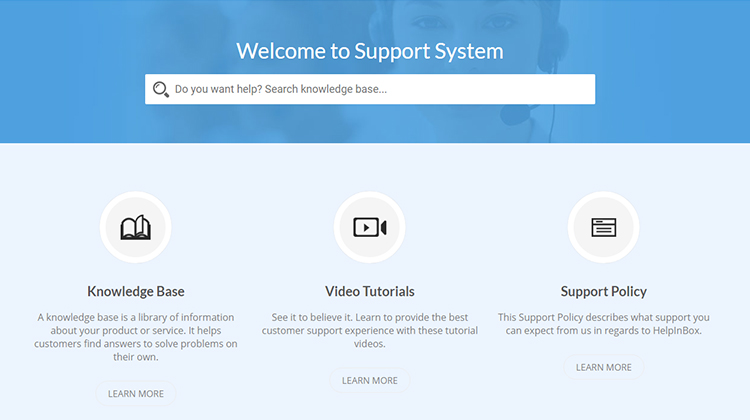Open the Video Tutorials camera icon
The height and width of the screenshot is (420, 750).
tap(369, 227)
